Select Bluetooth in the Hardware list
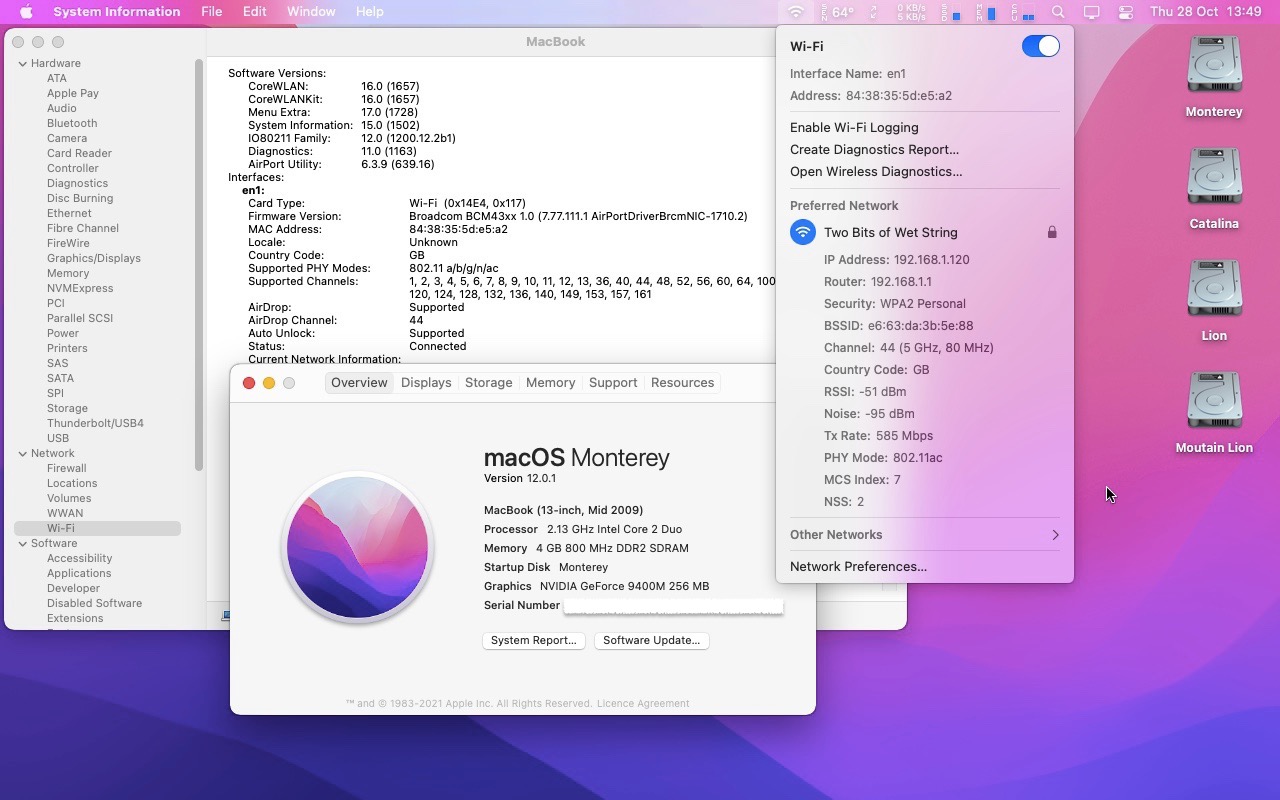Image resolution: width=1280 pixels, height=800 pixels. [72, 123]
